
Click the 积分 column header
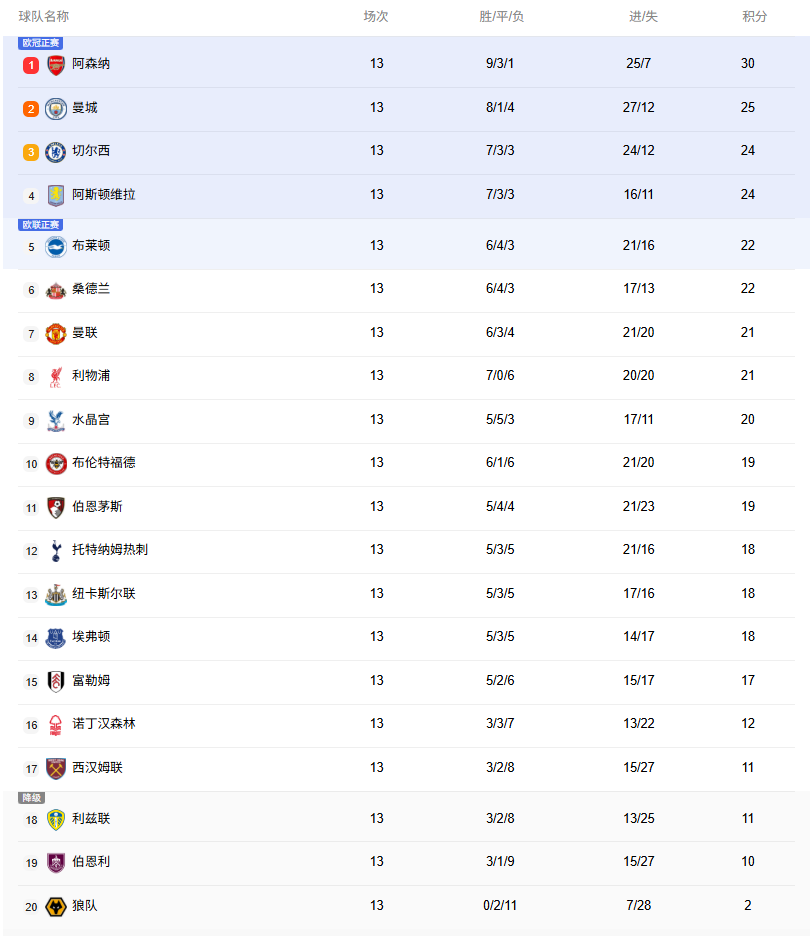755,17
